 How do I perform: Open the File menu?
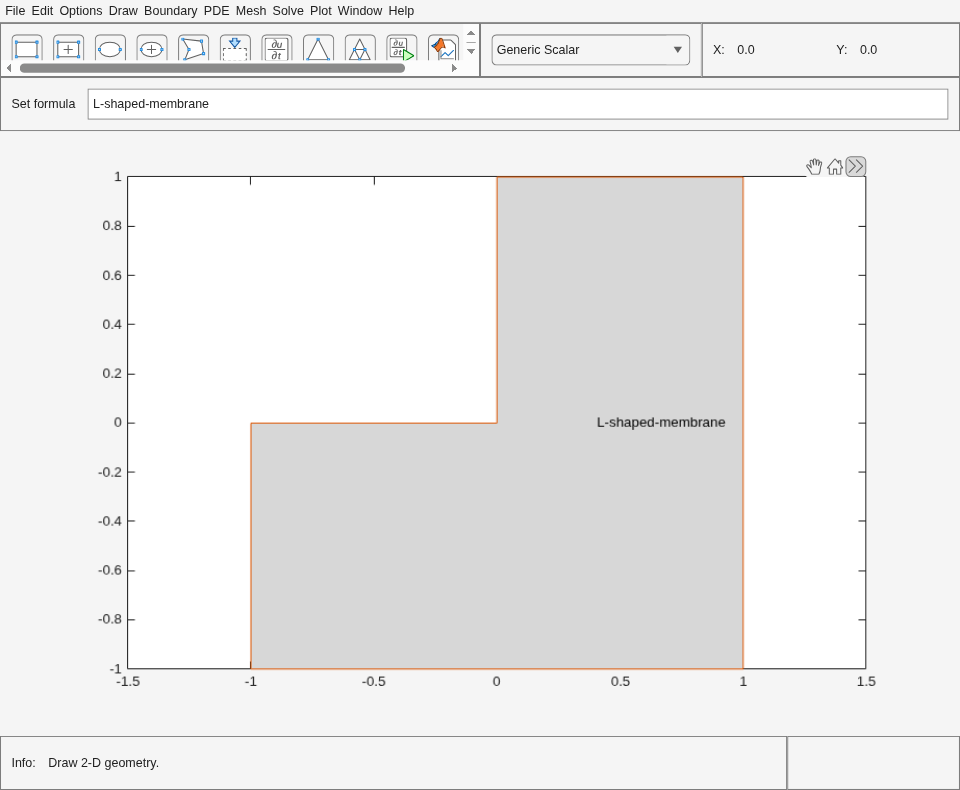15,11
